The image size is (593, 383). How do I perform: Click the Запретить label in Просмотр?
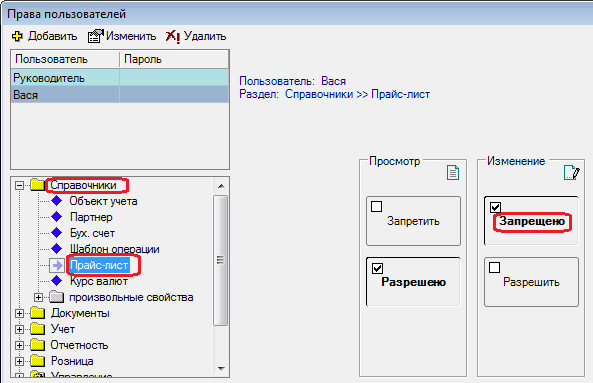pyautogui.click(x=413, y=221)
